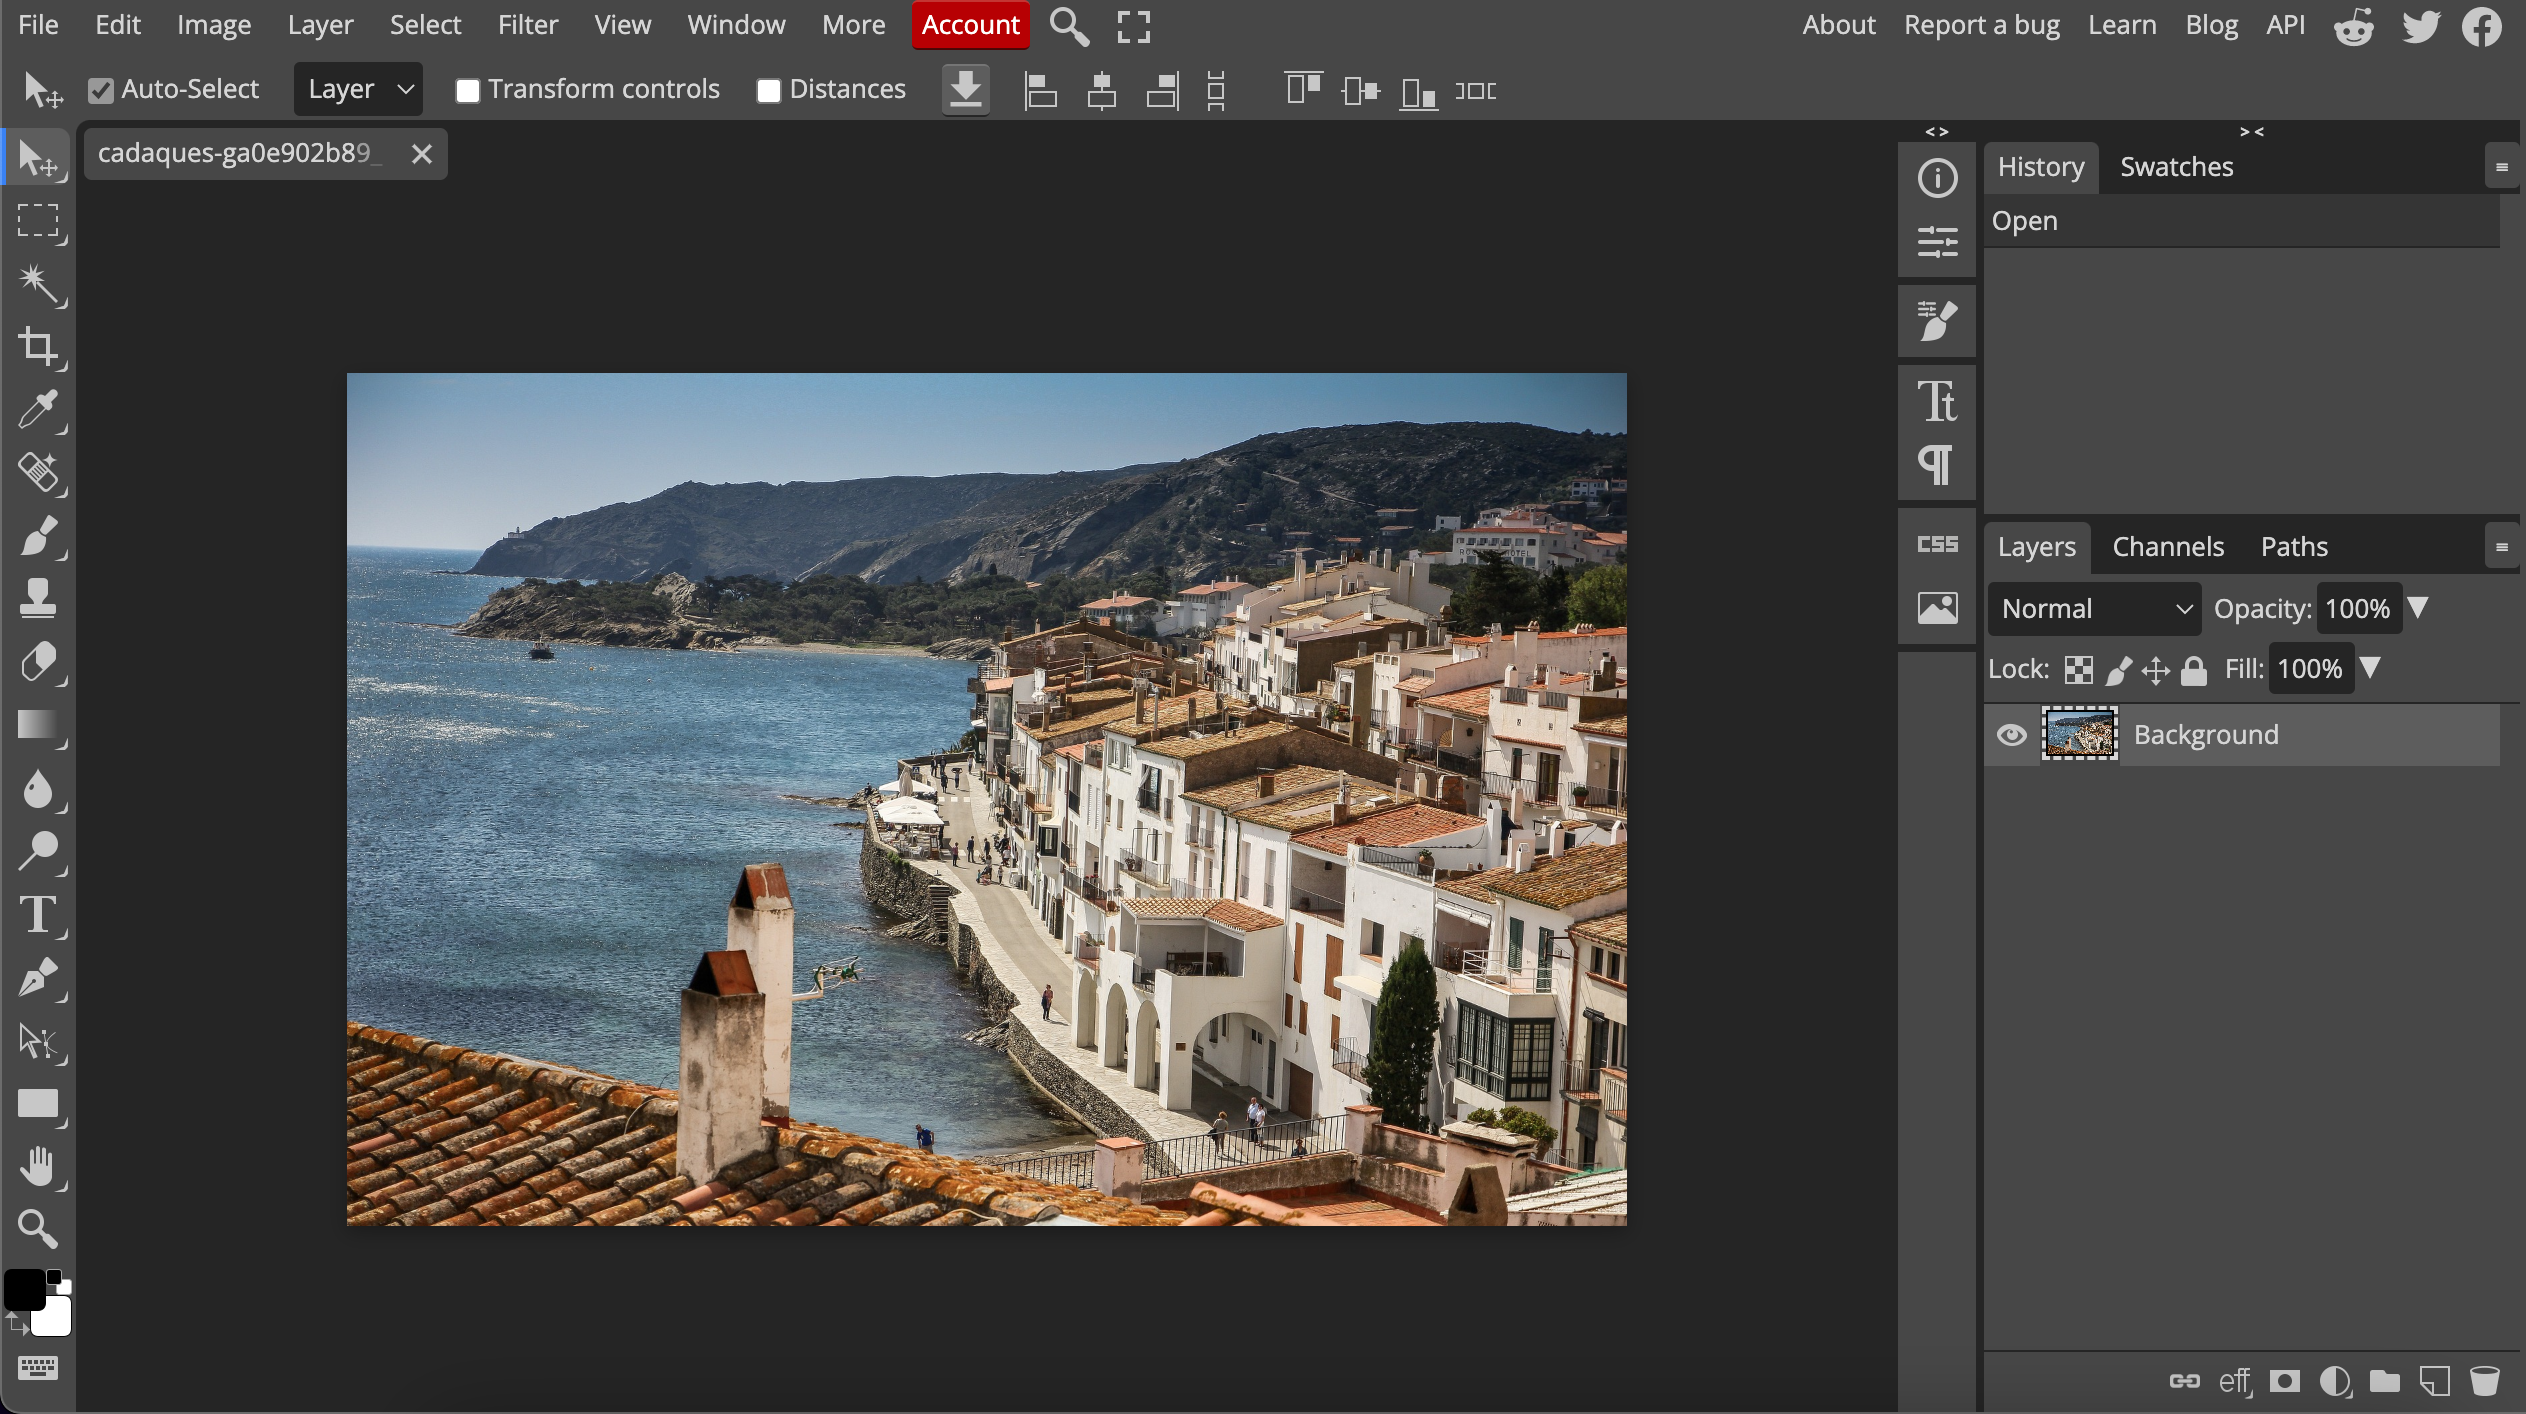The height and width of the screenshot is (1414, 2526).
Task: Select the Eyedropper tool
Action: pos(38,410)
